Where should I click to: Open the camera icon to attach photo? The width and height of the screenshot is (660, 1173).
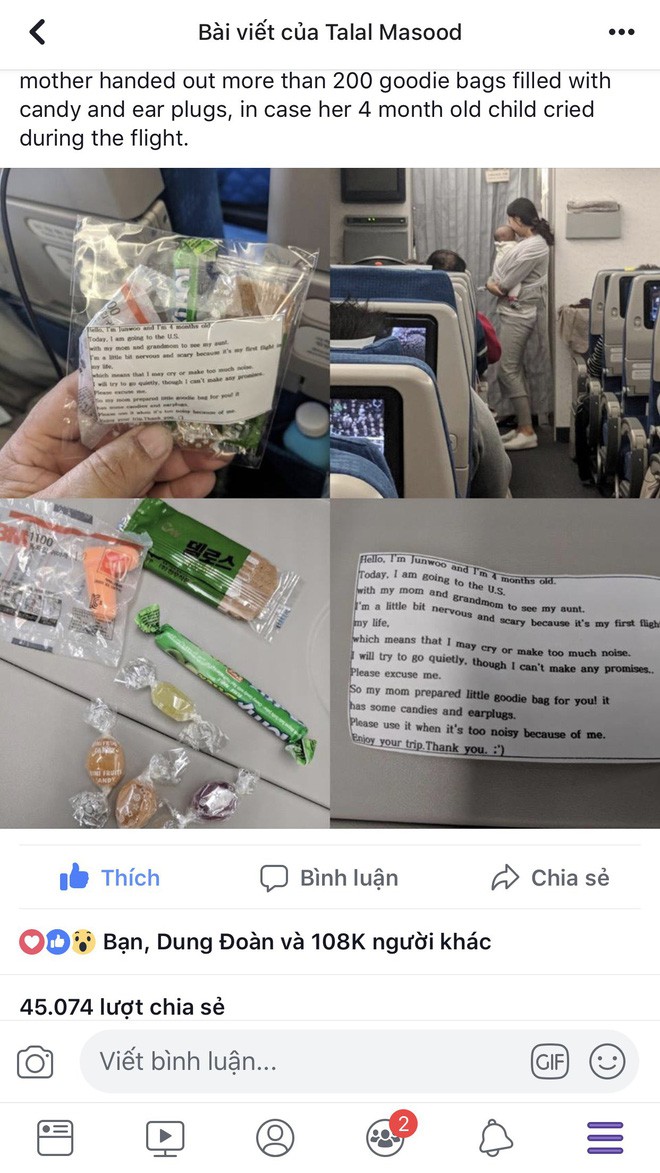tap(35, 1062)
